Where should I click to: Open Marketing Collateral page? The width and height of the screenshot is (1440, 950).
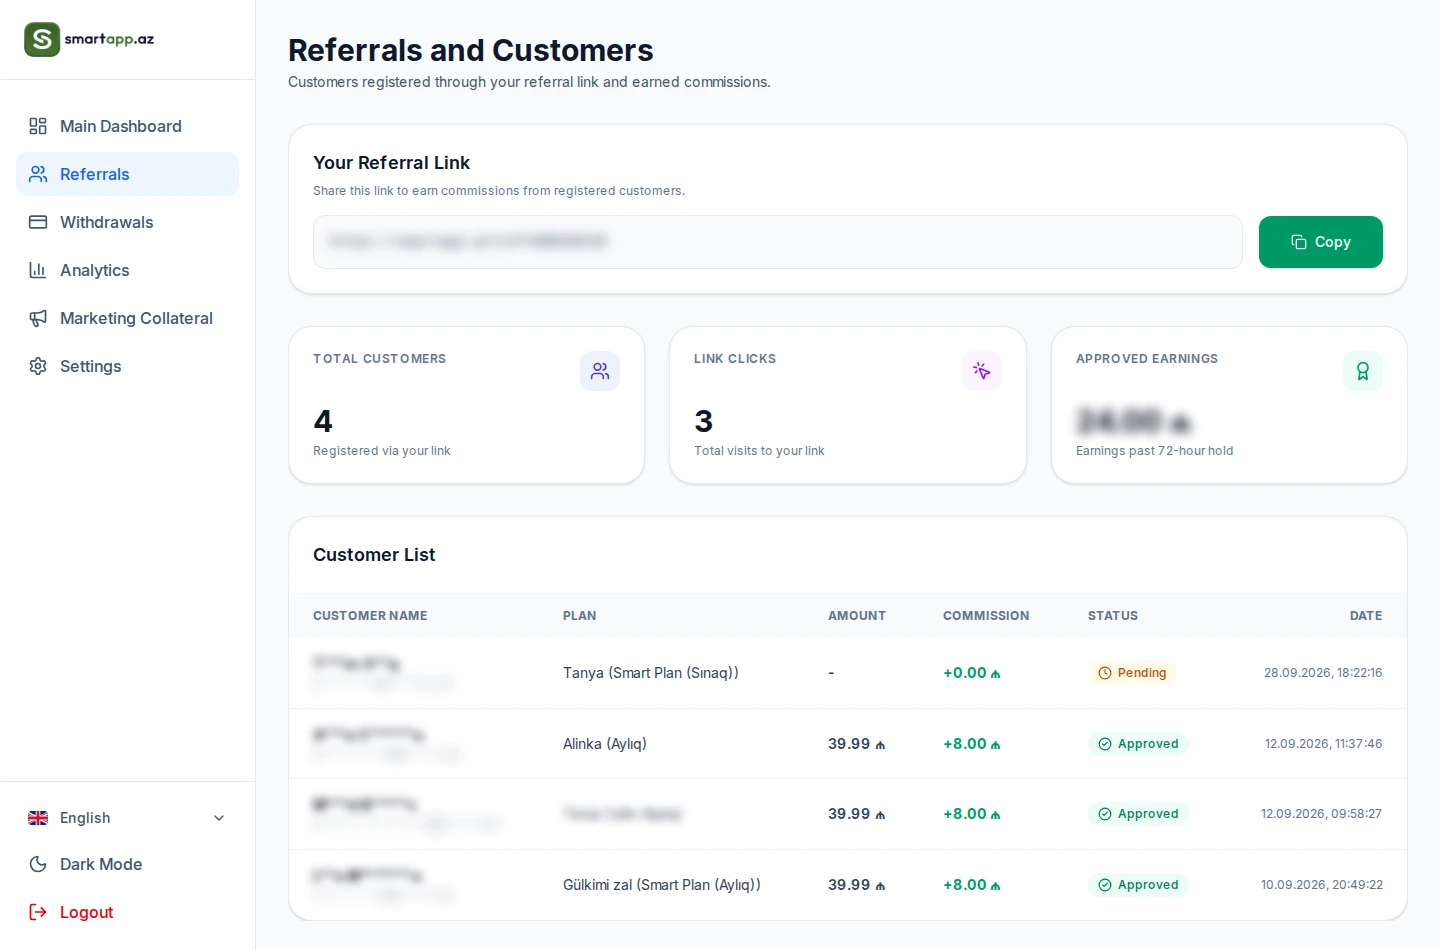(x=127, y=318)
